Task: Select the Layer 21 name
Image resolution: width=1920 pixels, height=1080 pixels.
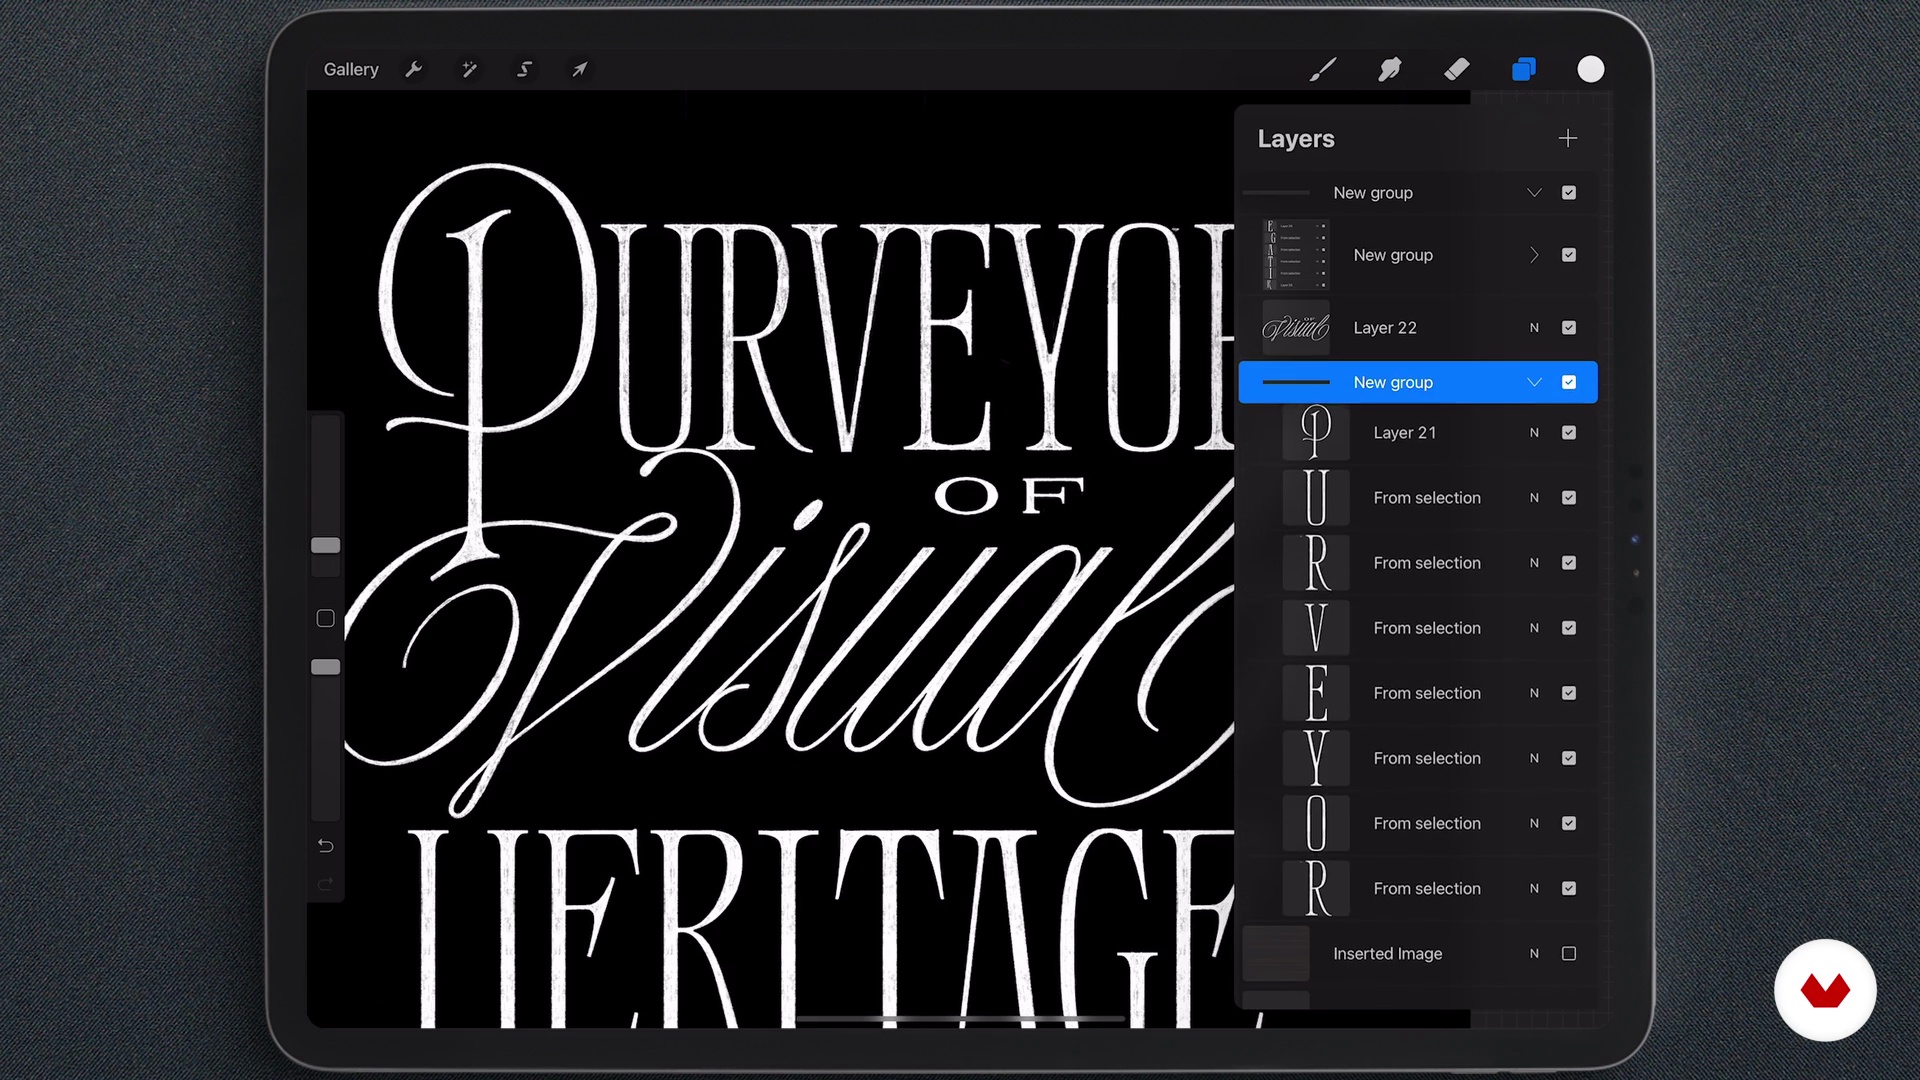Action: [1404, 433]
